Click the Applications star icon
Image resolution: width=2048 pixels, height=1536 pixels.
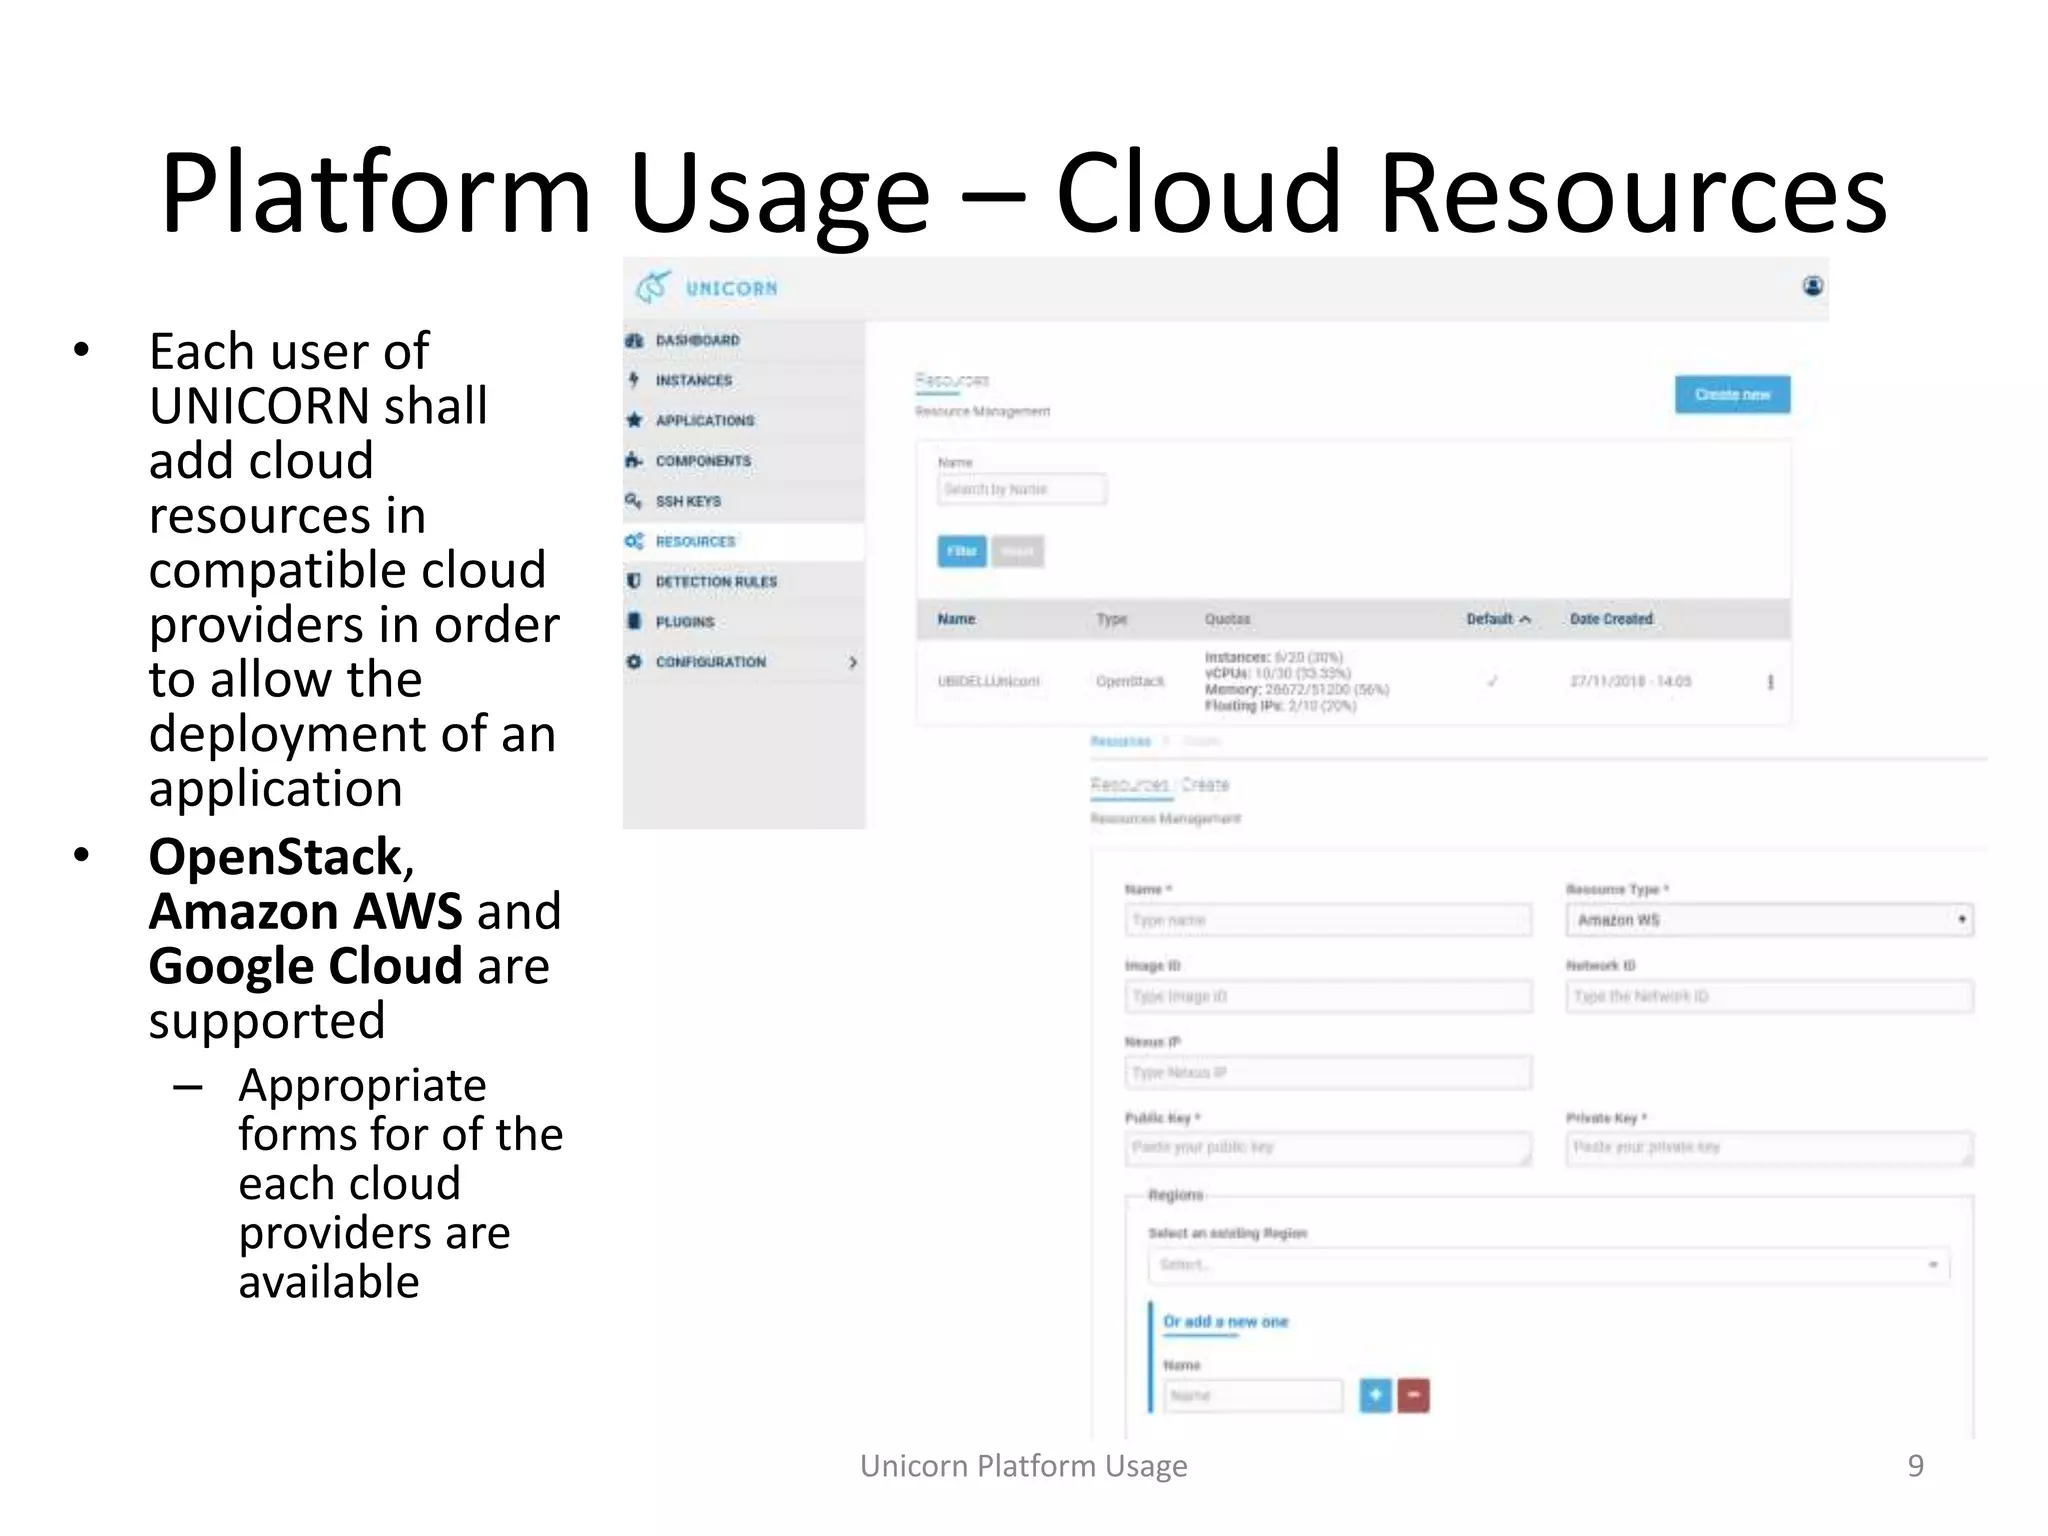click(634, 420)
